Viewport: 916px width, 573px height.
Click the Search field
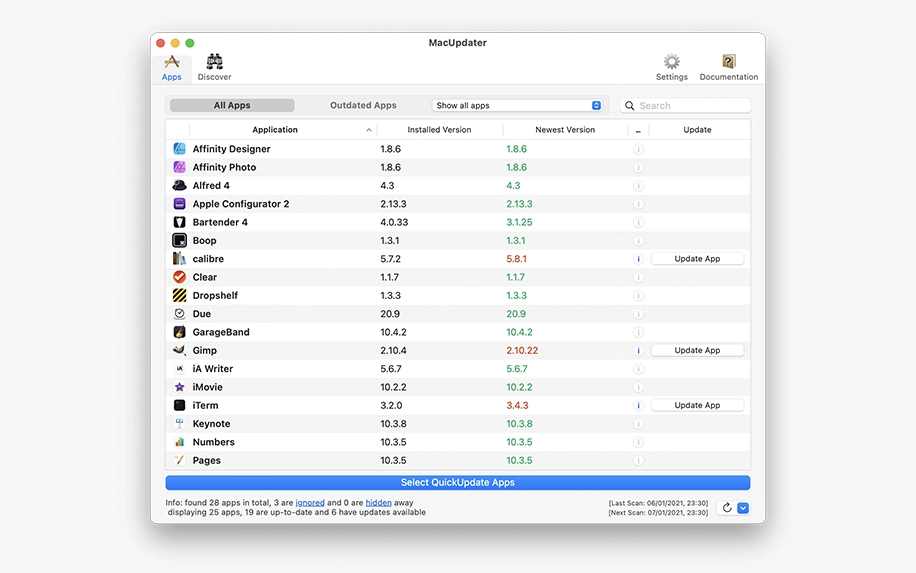[x=685, y=105]
